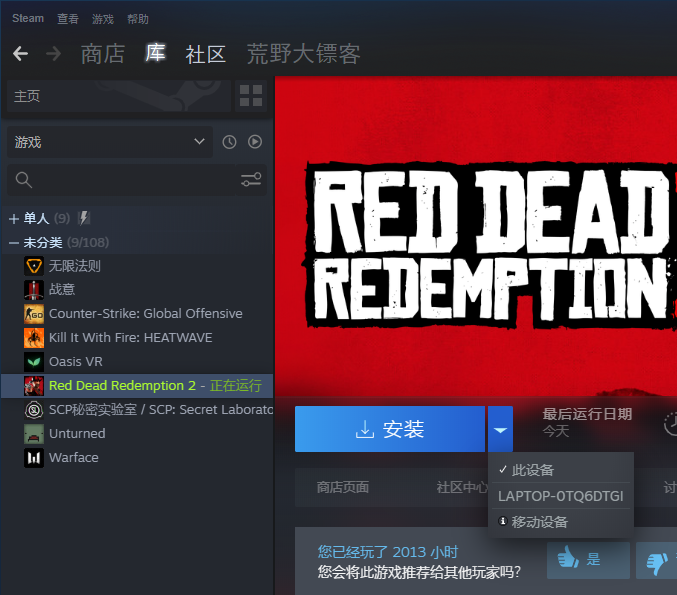Image resolution: width=677 pixels, height=595 pixels.
Task: Click the 无限法则 game icon
Action: (34, 266)
